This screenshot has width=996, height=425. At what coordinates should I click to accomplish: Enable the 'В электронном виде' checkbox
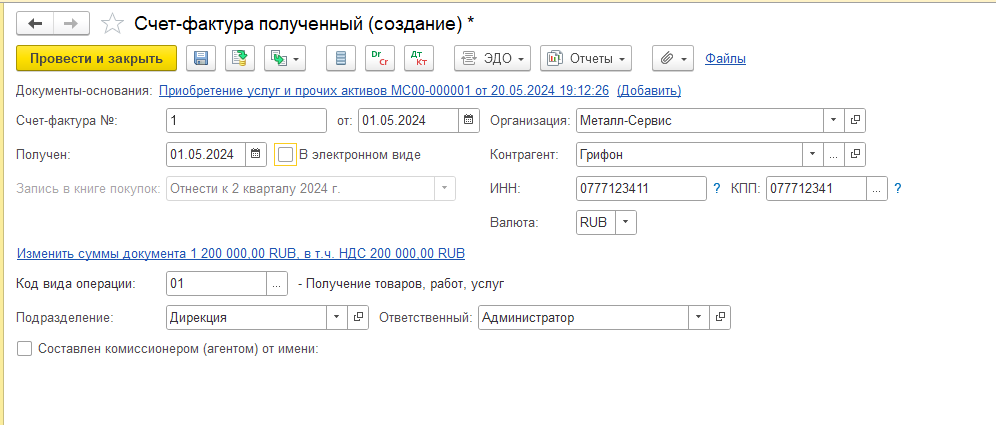286,155
